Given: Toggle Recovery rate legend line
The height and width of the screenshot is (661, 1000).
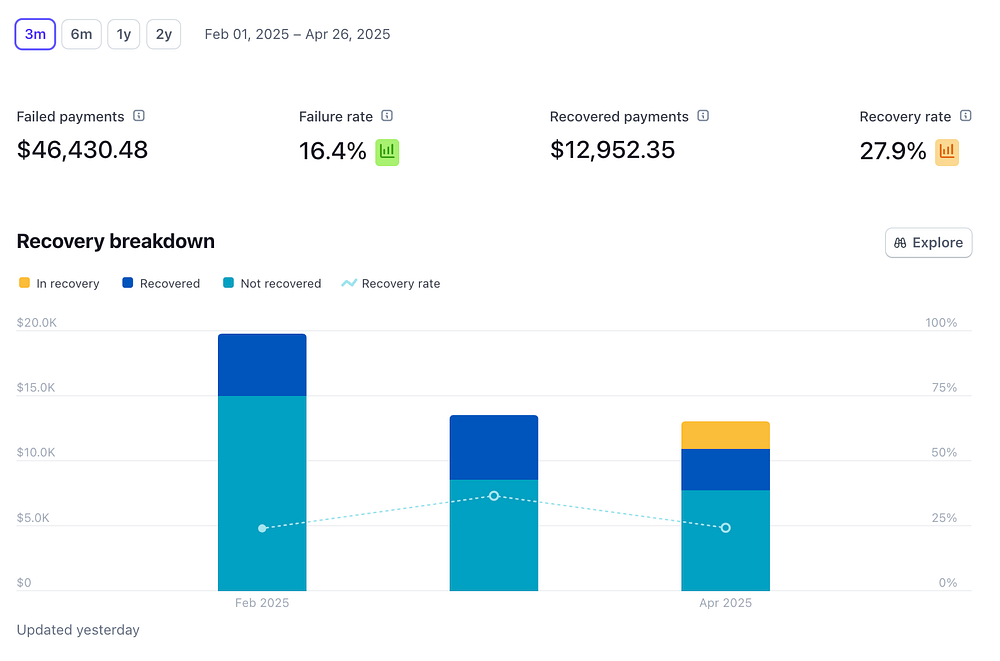Looking at the screenshot, I should pos(391,284).
